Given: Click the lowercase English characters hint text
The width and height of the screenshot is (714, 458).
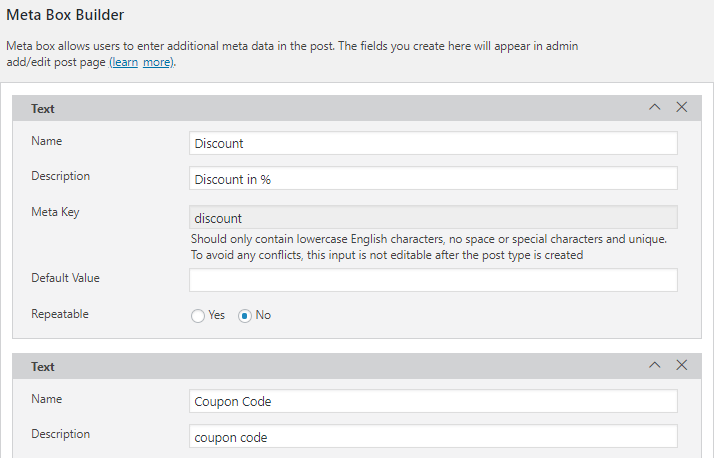Looking at the screenshot, I should tap(428, 239).
